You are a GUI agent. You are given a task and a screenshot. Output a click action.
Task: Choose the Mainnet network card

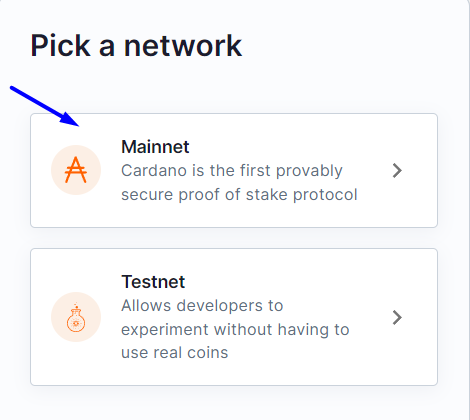coord(234,170)
